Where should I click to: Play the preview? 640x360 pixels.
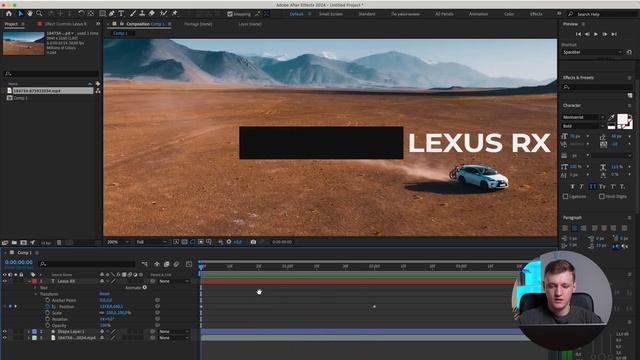[596, 34]
